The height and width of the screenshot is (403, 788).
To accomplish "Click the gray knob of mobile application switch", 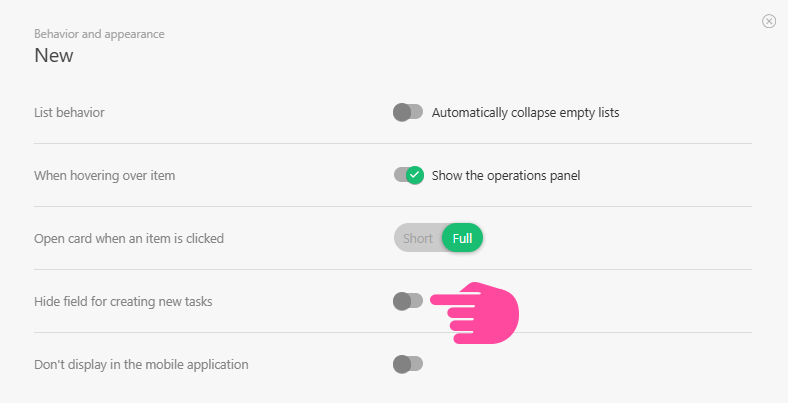I will click(402, 364).
